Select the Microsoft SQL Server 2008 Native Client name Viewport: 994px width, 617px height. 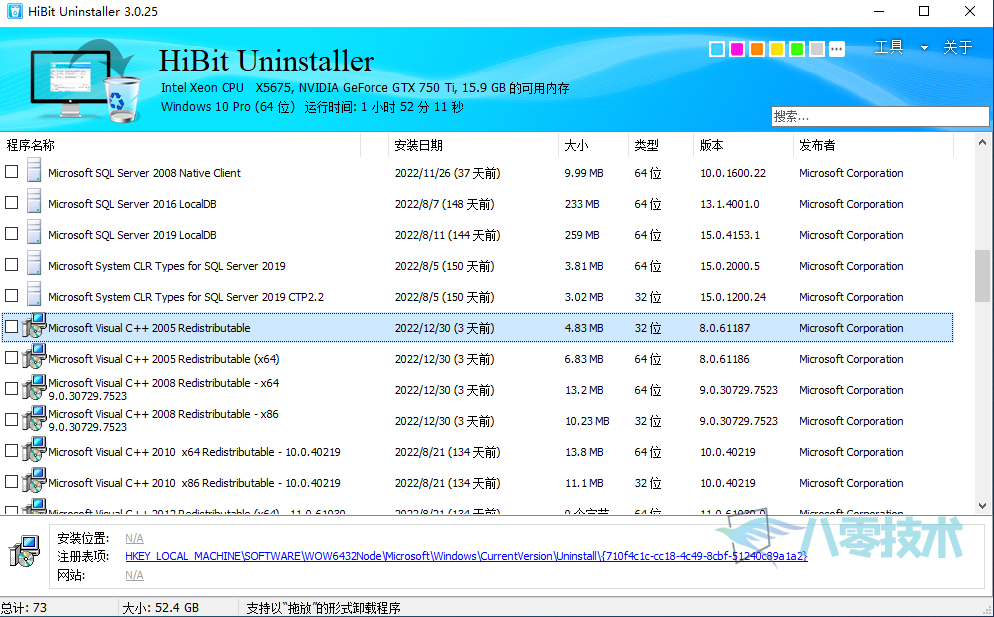[x=145, y=173]
